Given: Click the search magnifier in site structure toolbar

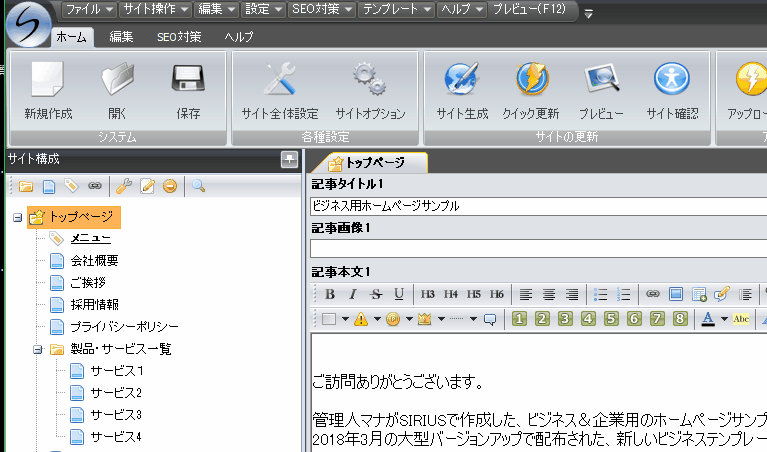Looking at the screenshot, I should tap(198, 186).
